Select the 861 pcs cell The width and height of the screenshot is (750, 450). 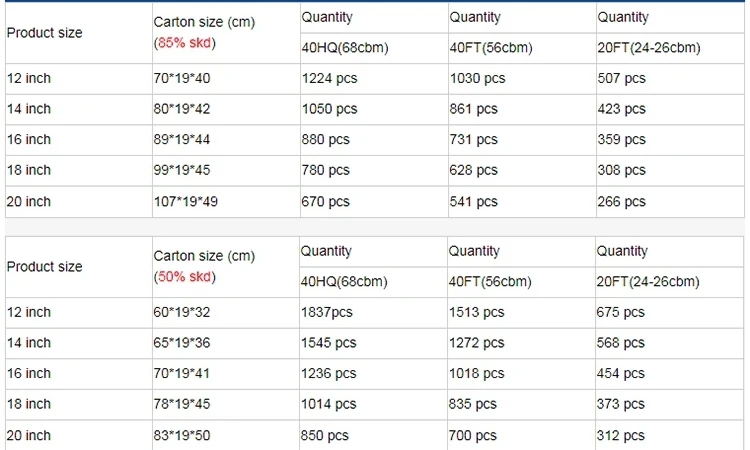pyautogui.click(x=473, y=109)
